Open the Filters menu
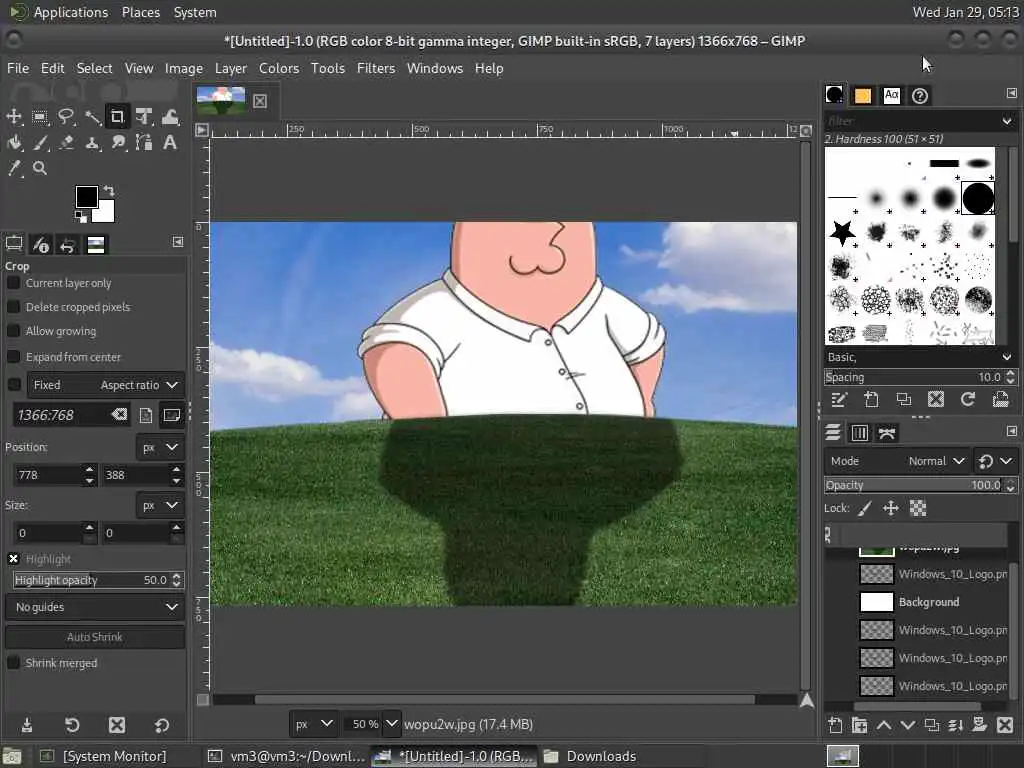Image resolution: width=1024 pixels, height=768 pixels. [376, 68]
